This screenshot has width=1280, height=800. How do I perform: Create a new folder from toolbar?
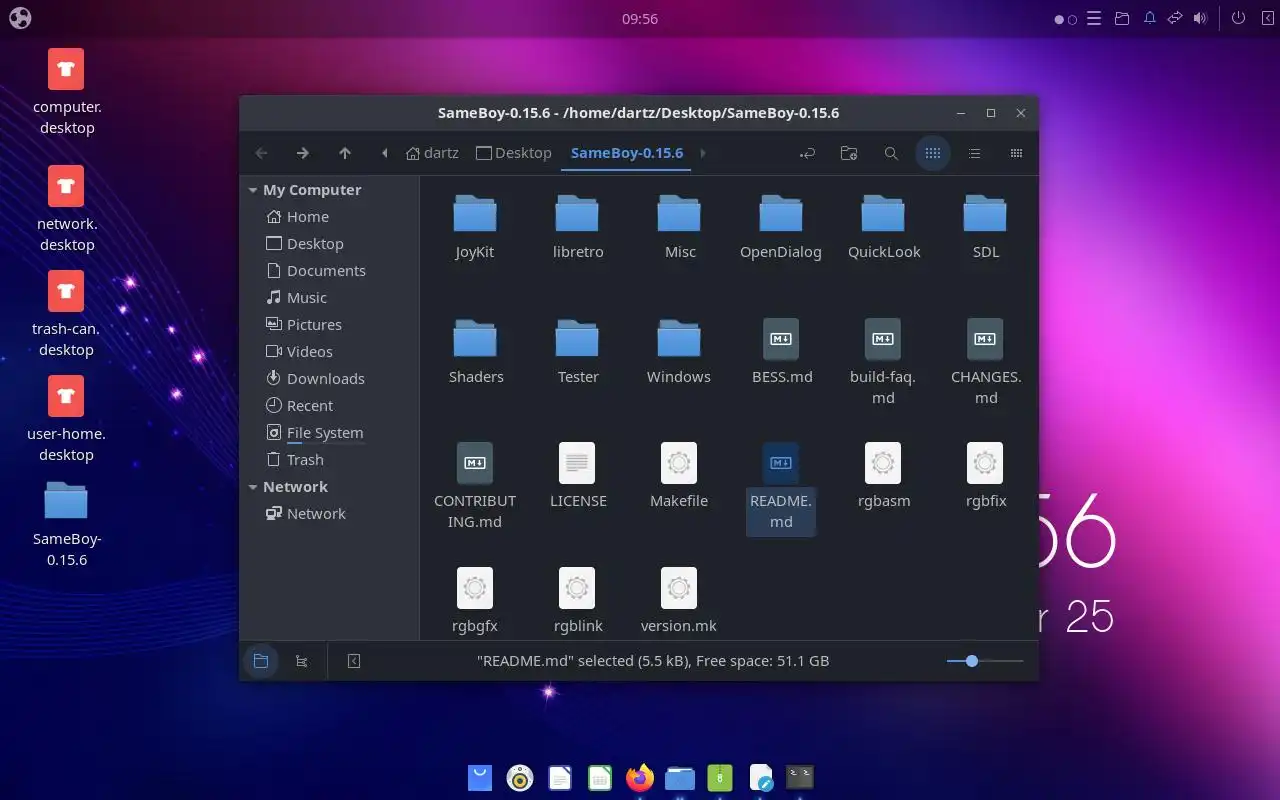click(849, 153)
